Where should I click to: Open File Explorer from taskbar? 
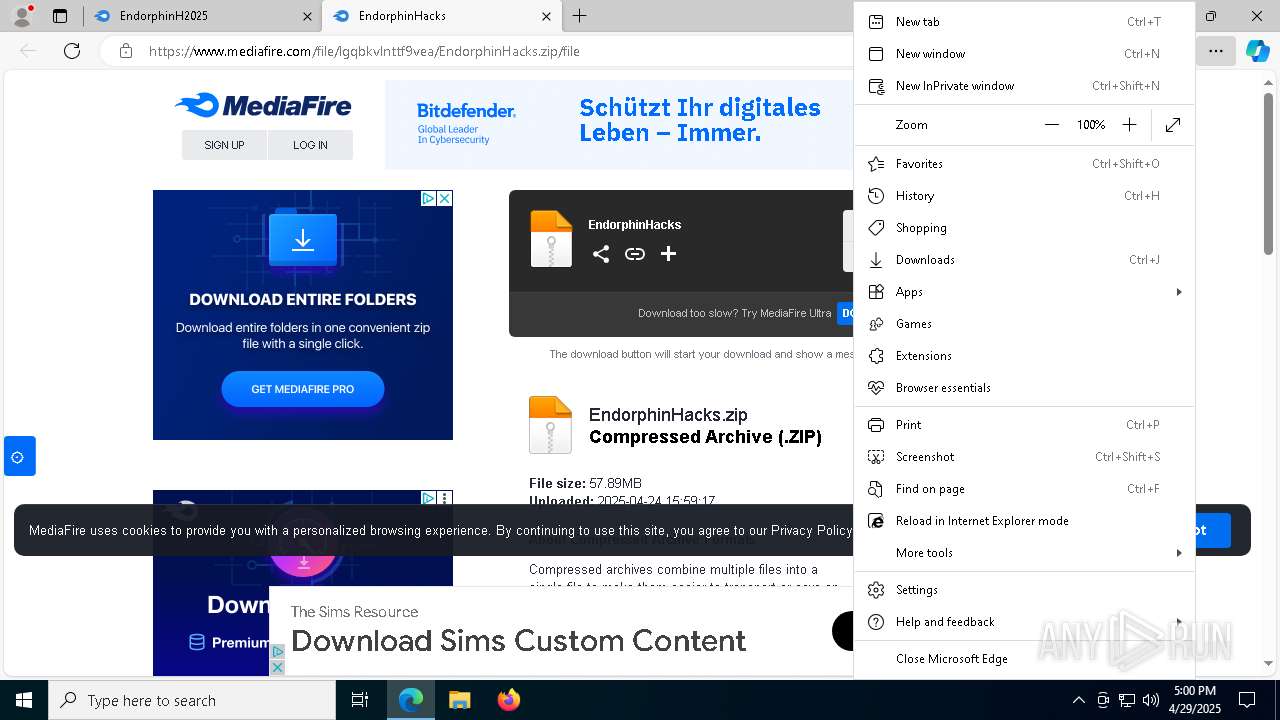459,700
